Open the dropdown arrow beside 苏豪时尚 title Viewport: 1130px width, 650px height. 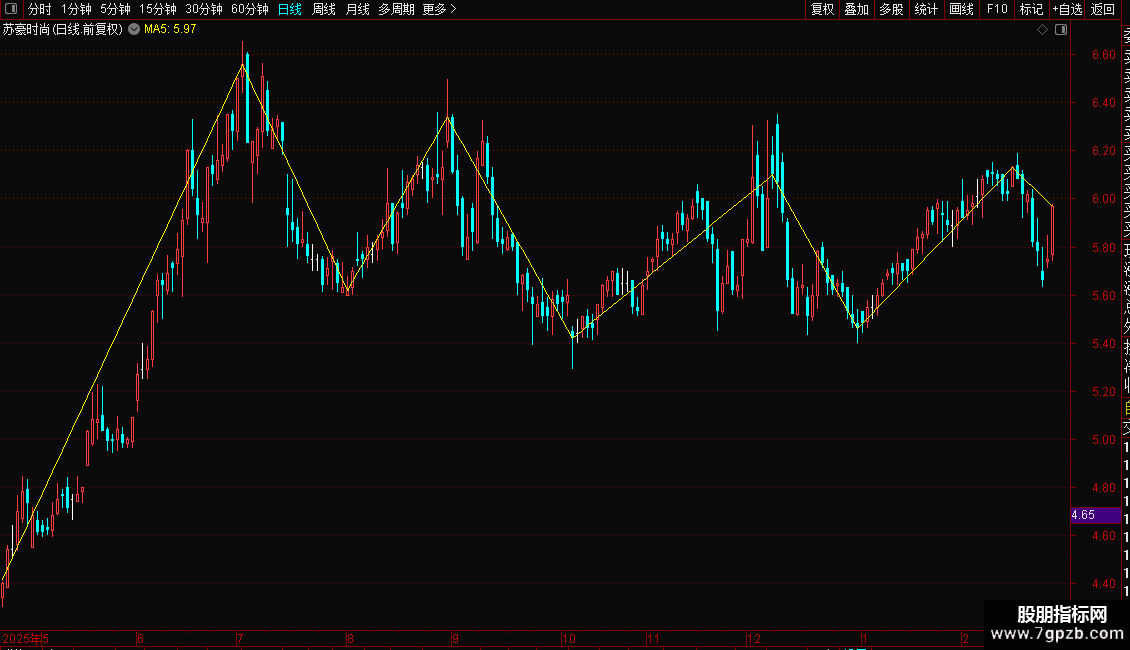coord(134,30)
